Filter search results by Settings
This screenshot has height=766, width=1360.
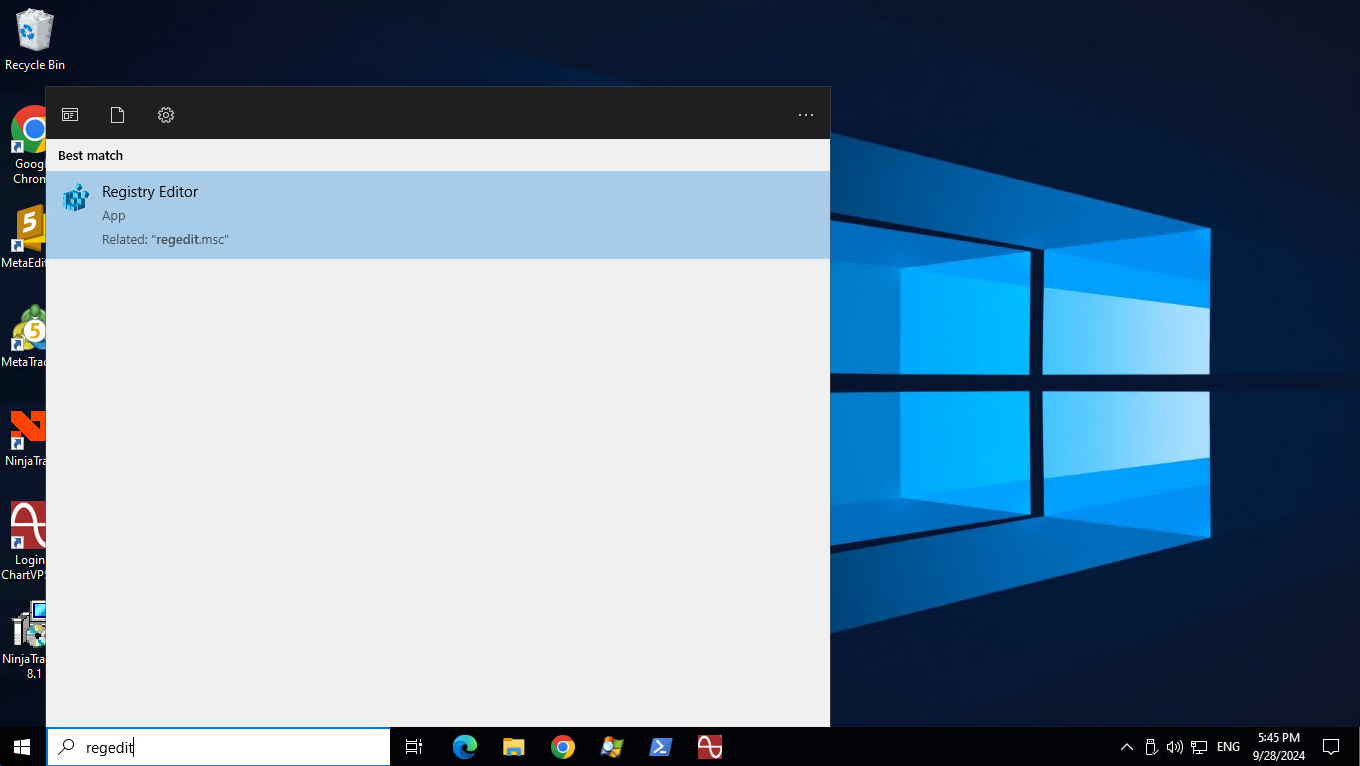(x=166, y=115)
